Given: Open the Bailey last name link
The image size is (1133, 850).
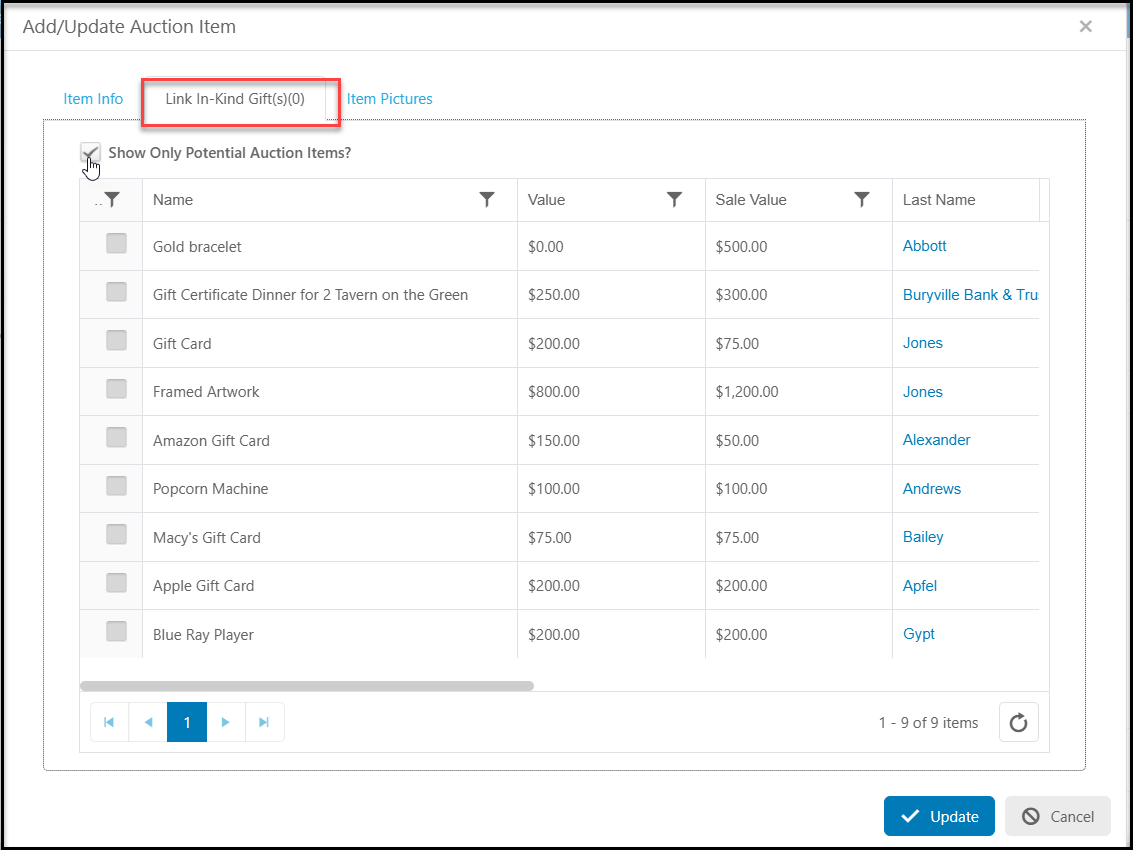Looking at the screenshot, I should click(923, 537).
